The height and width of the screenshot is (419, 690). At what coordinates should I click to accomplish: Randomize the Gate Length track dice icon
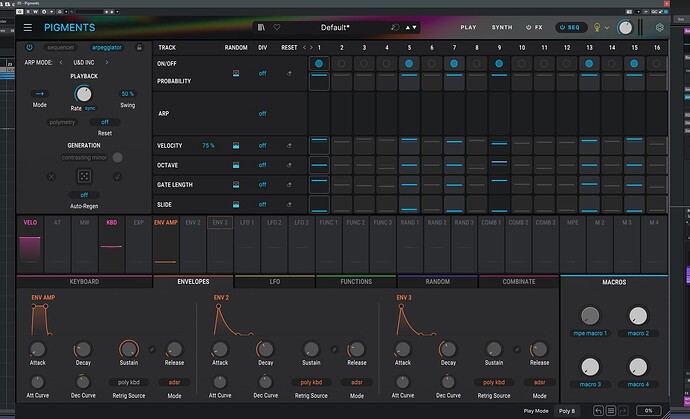(236, 185)
